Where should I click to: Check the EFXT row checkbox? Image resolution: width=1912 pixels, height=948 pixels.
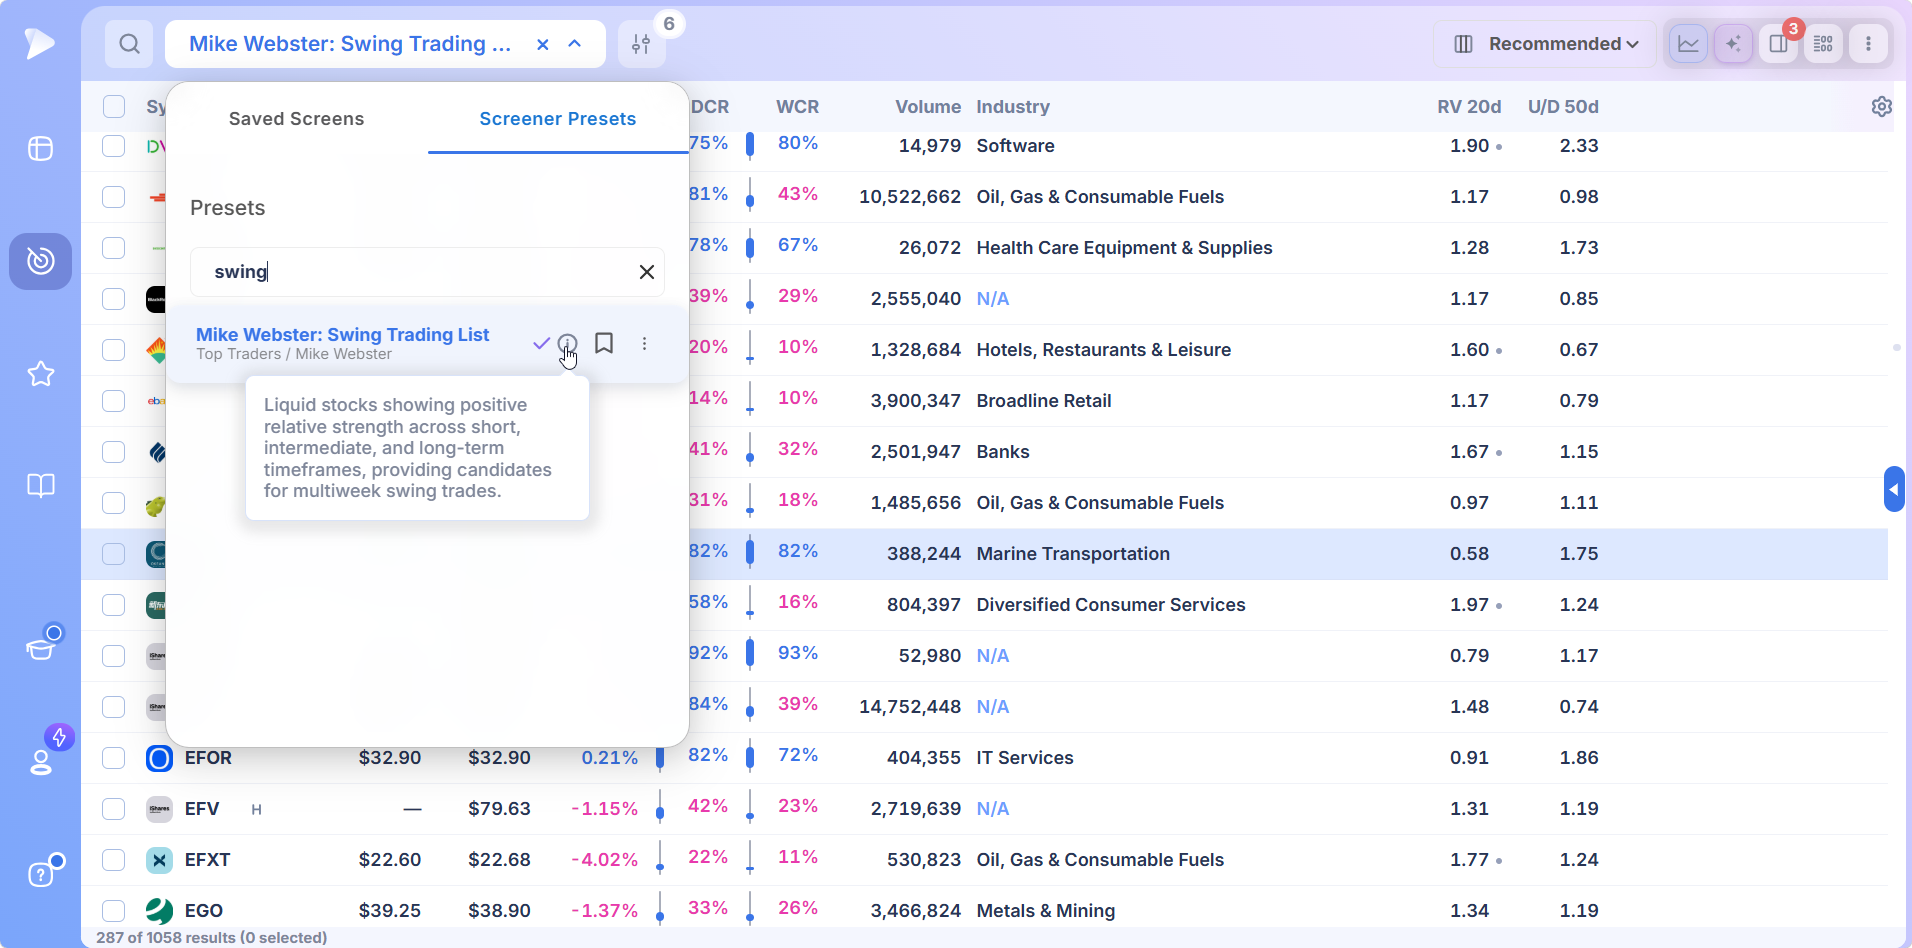pos(114,860)
